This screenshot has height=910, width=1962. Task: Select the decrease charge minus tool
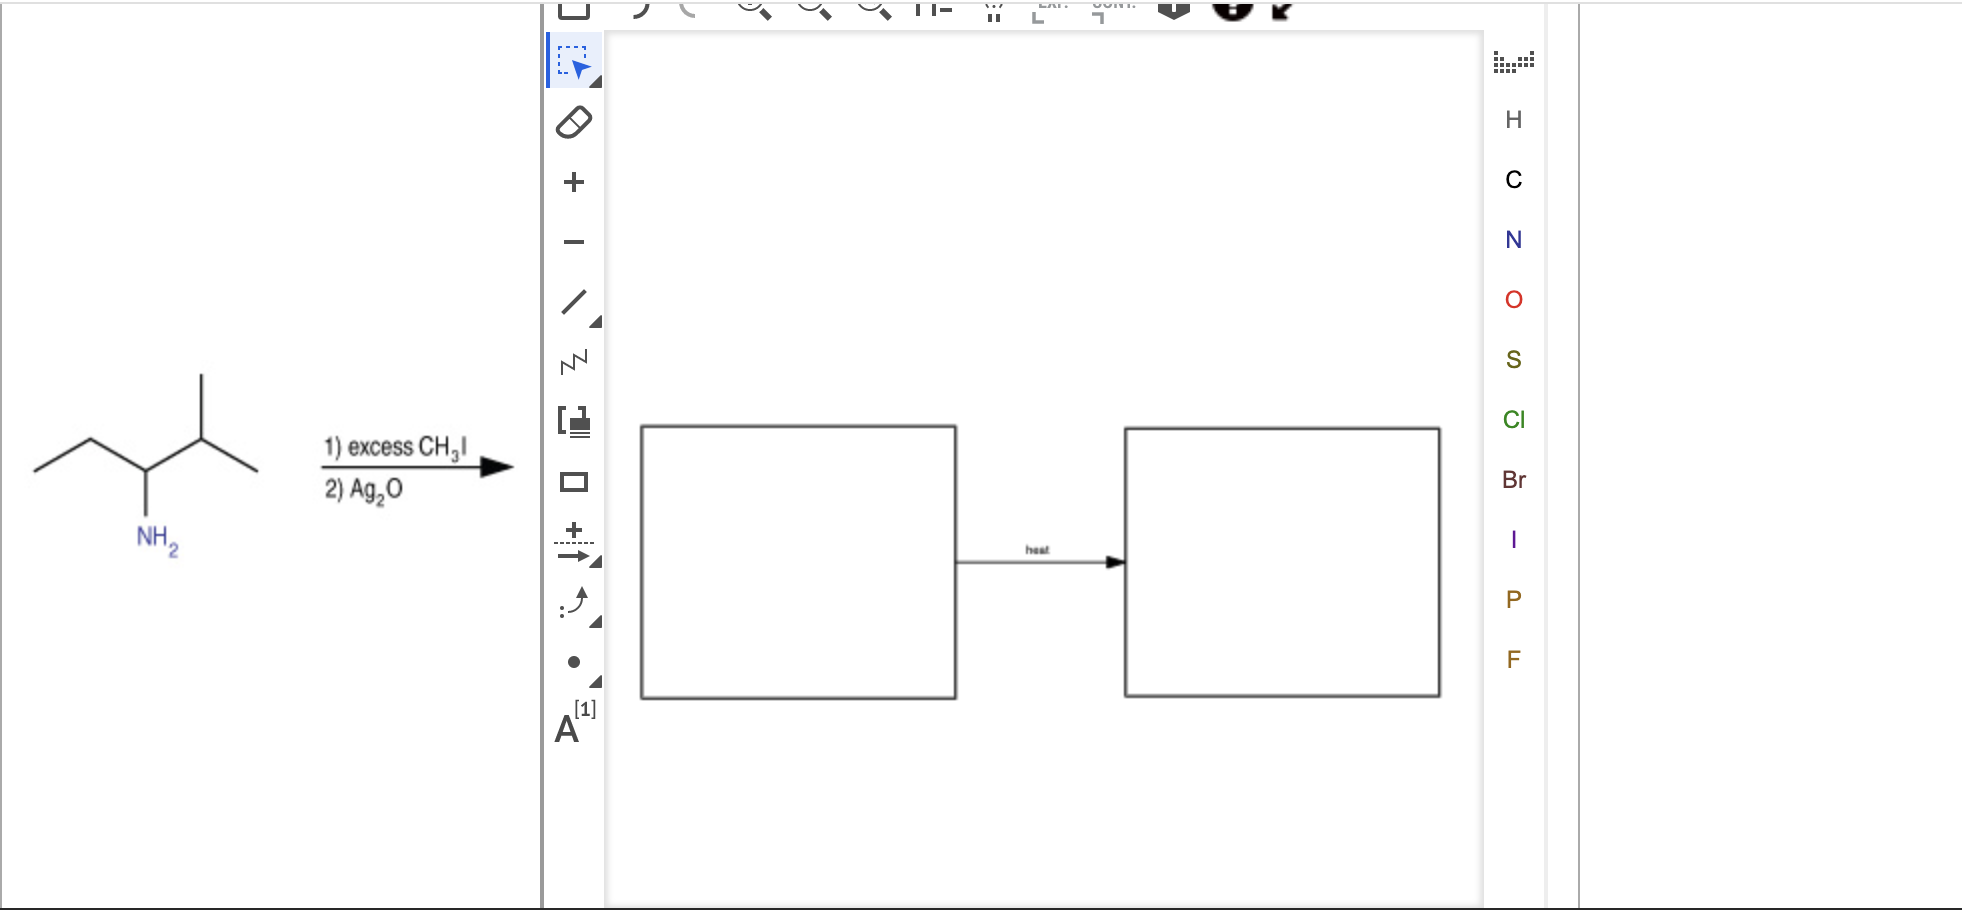point(572,240)
